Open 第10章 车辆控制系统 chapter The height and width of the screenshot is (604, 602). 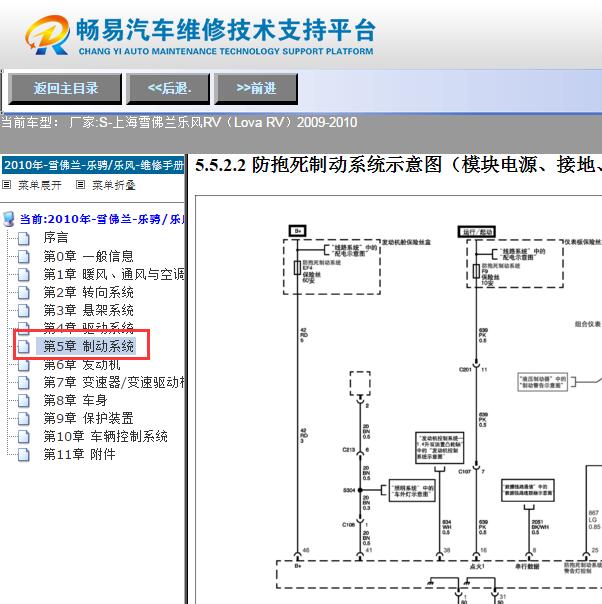pyautogui.click(x=105, y=436)
